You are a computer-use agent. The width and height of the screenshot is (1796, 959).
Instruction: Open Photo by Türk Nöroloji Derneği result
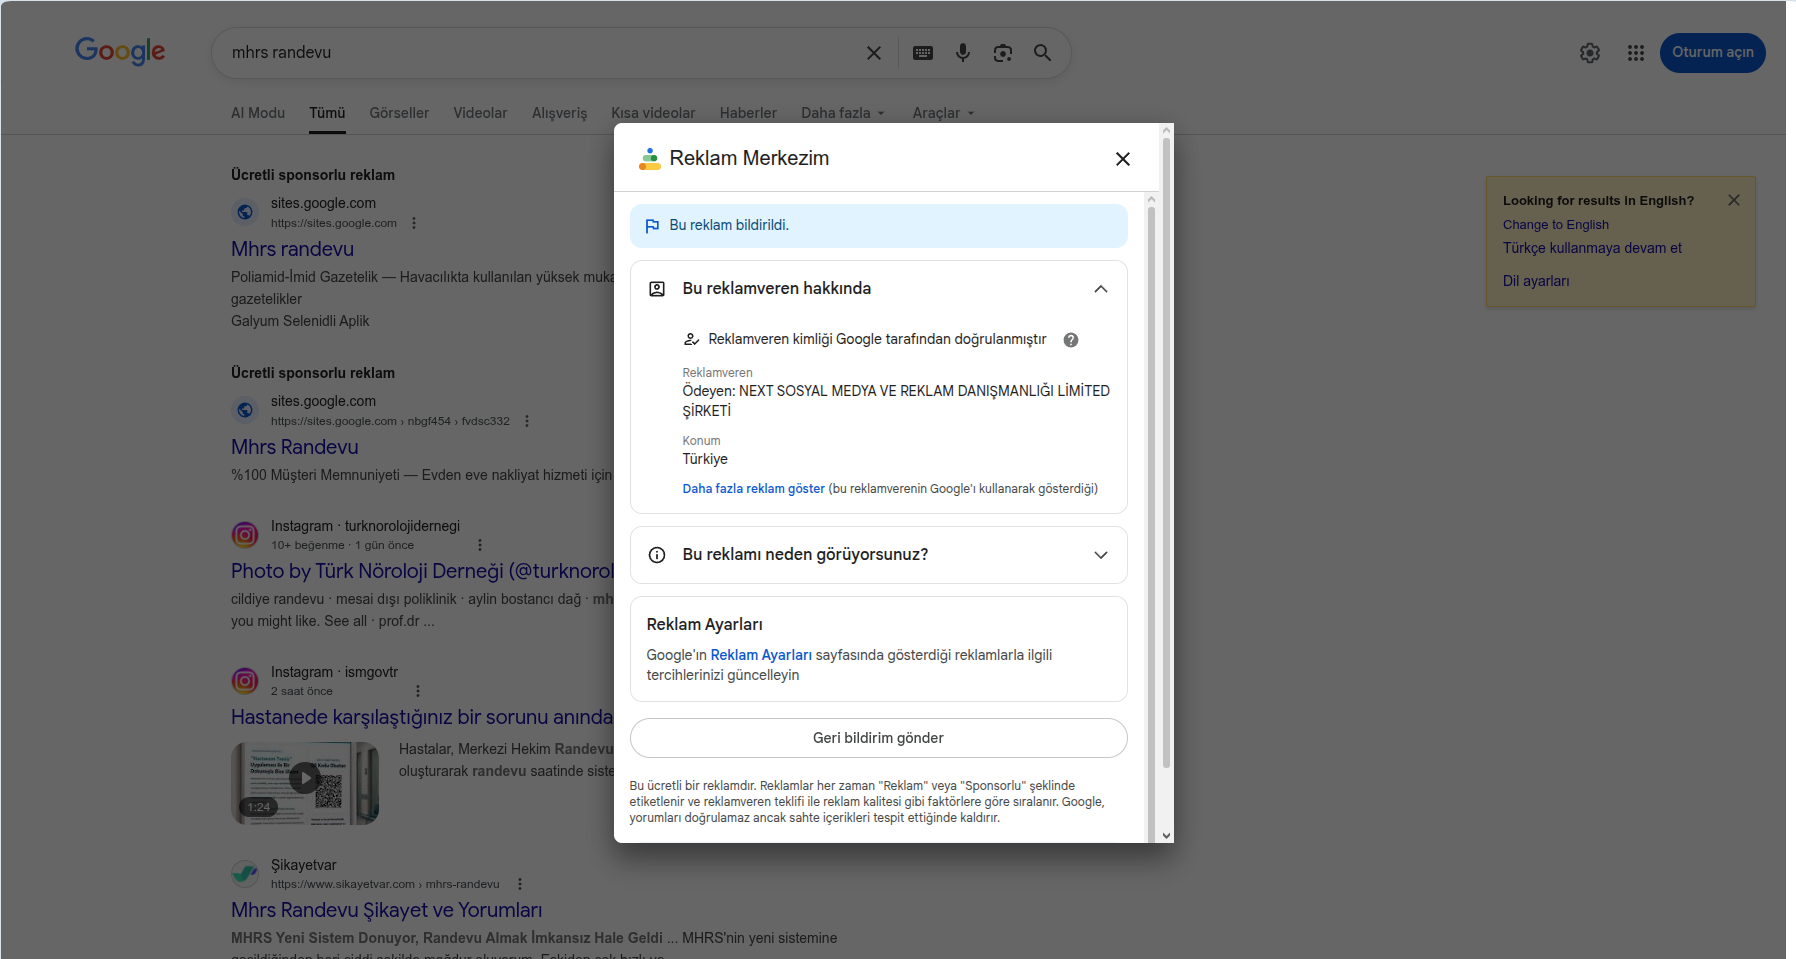point(422,571)
